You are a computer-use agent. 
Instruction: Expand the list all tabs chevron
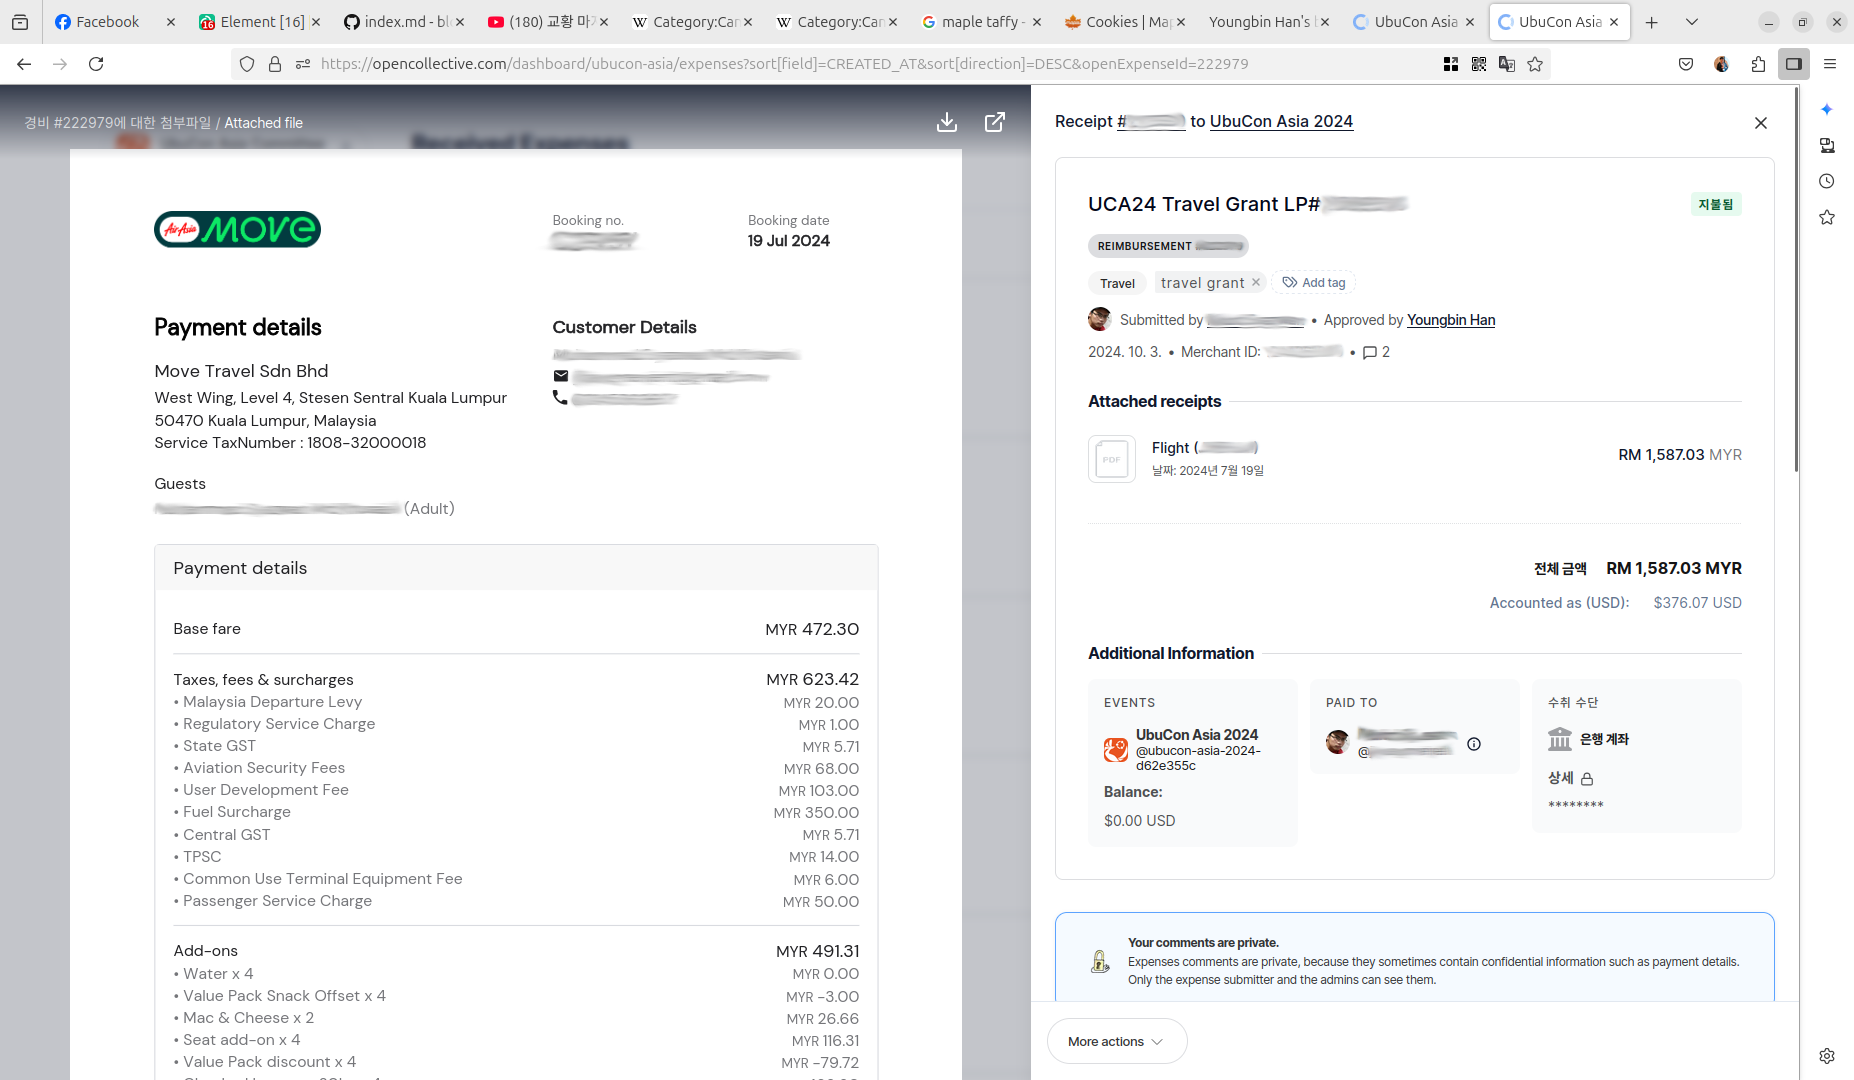1692,22
